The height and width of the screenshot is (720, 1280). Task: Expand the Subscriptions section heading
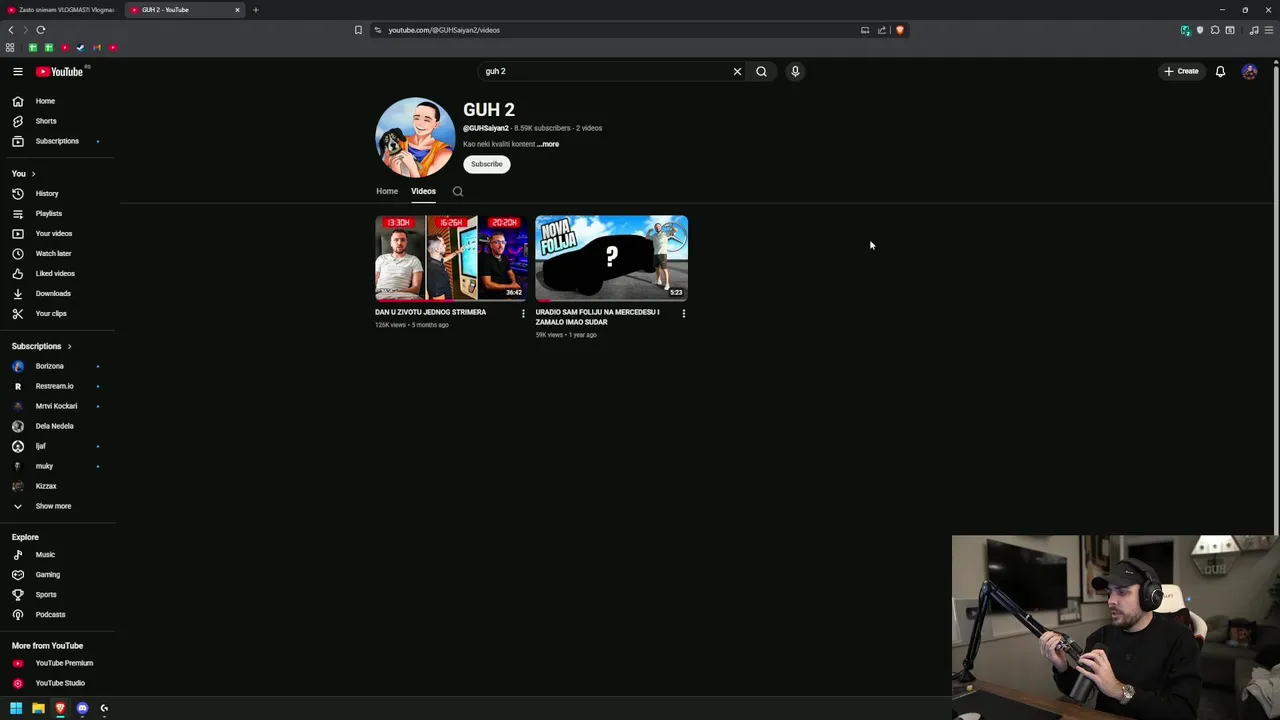coord(42,346)
